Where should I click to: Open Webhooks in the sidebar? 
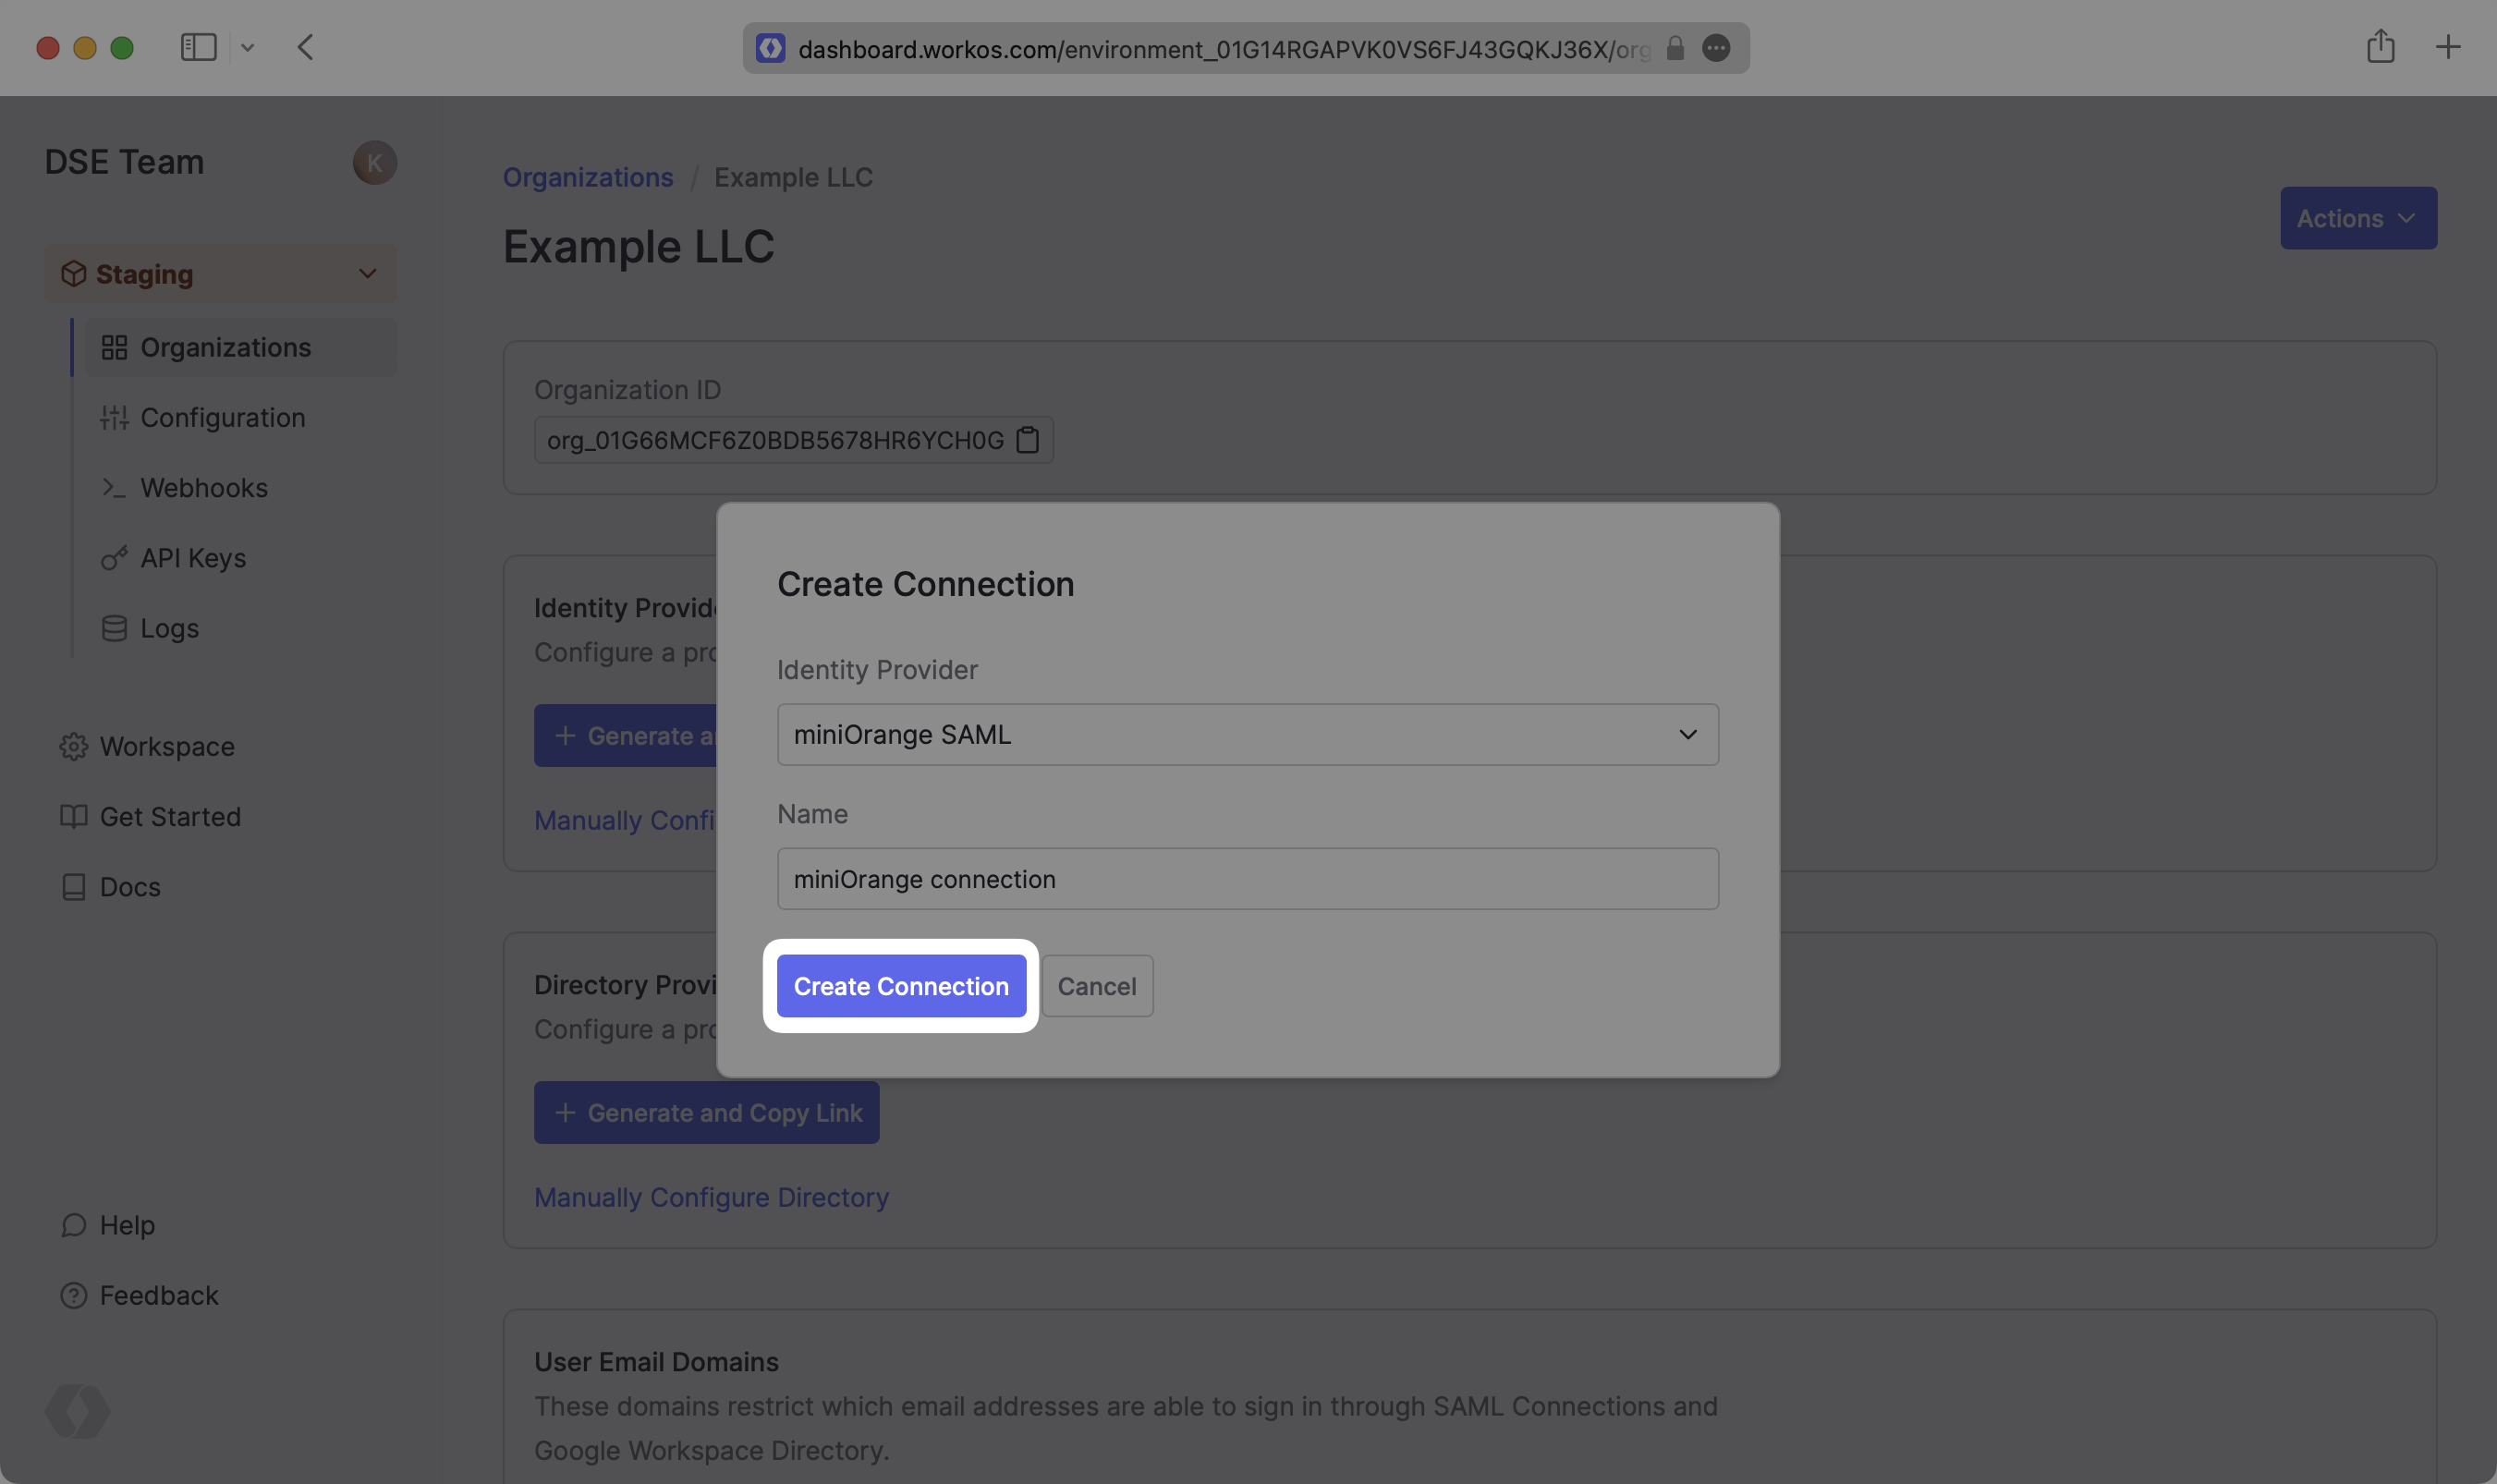click(204, 488)
